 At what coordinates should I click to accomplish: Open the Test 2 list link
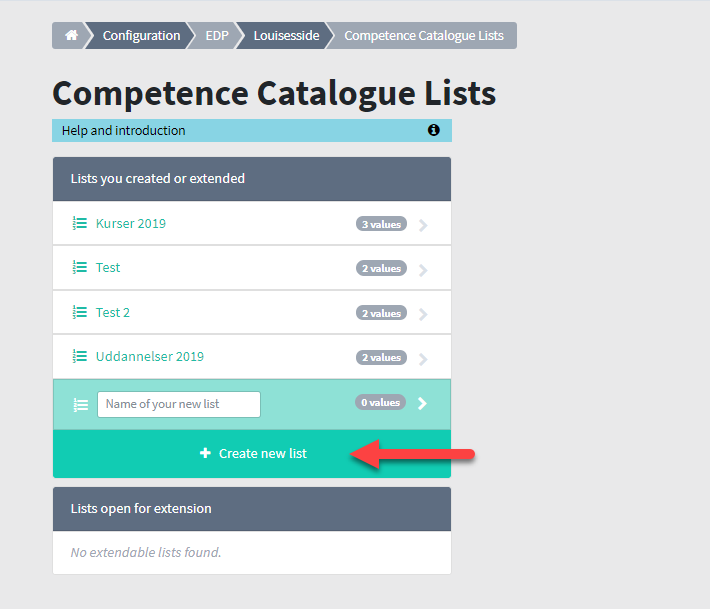coord(113,313)
